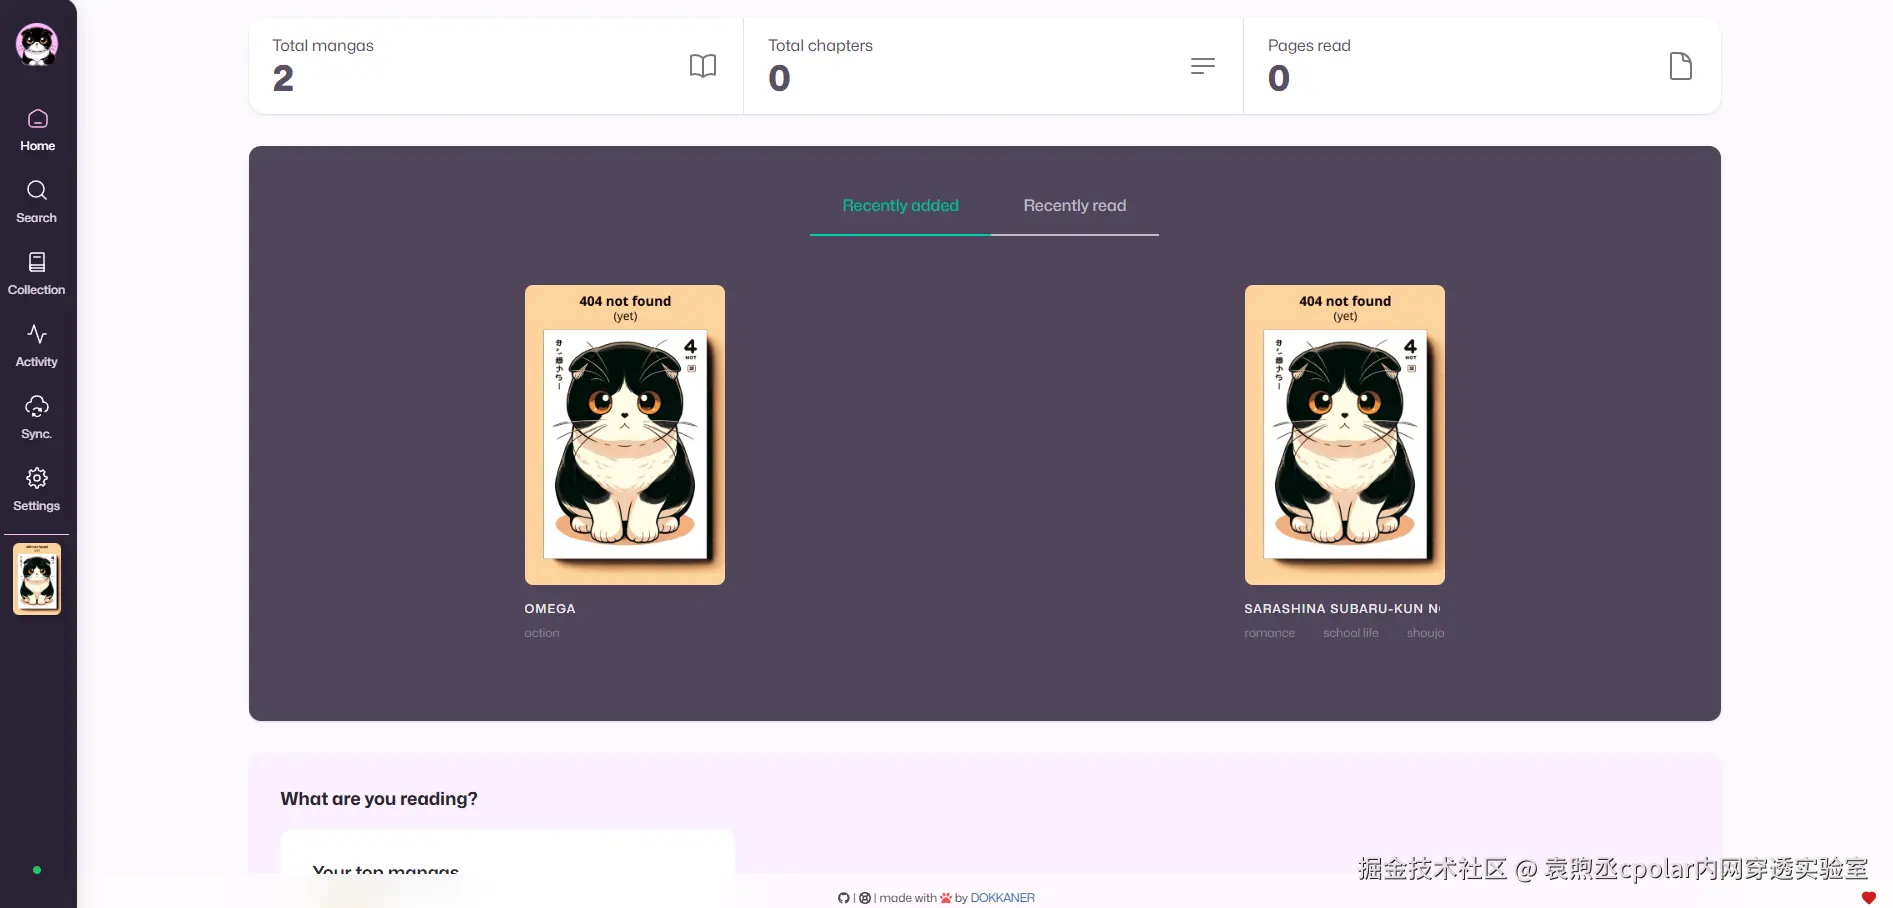Click the shoujo genre tag
1893x908 pixels.
point(1426,633)
